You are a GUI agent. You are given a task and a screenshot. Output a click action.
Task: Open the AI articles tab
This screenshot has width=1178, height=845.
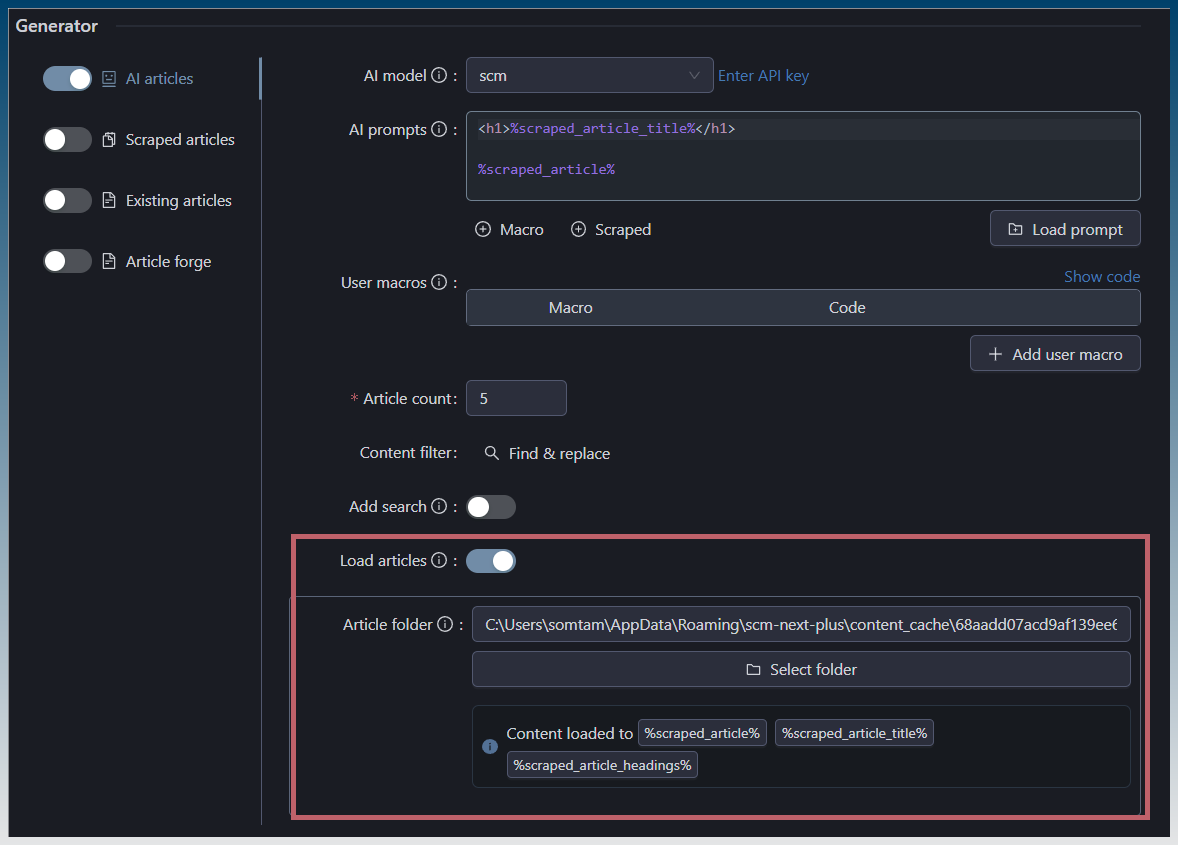click(159, 79)
